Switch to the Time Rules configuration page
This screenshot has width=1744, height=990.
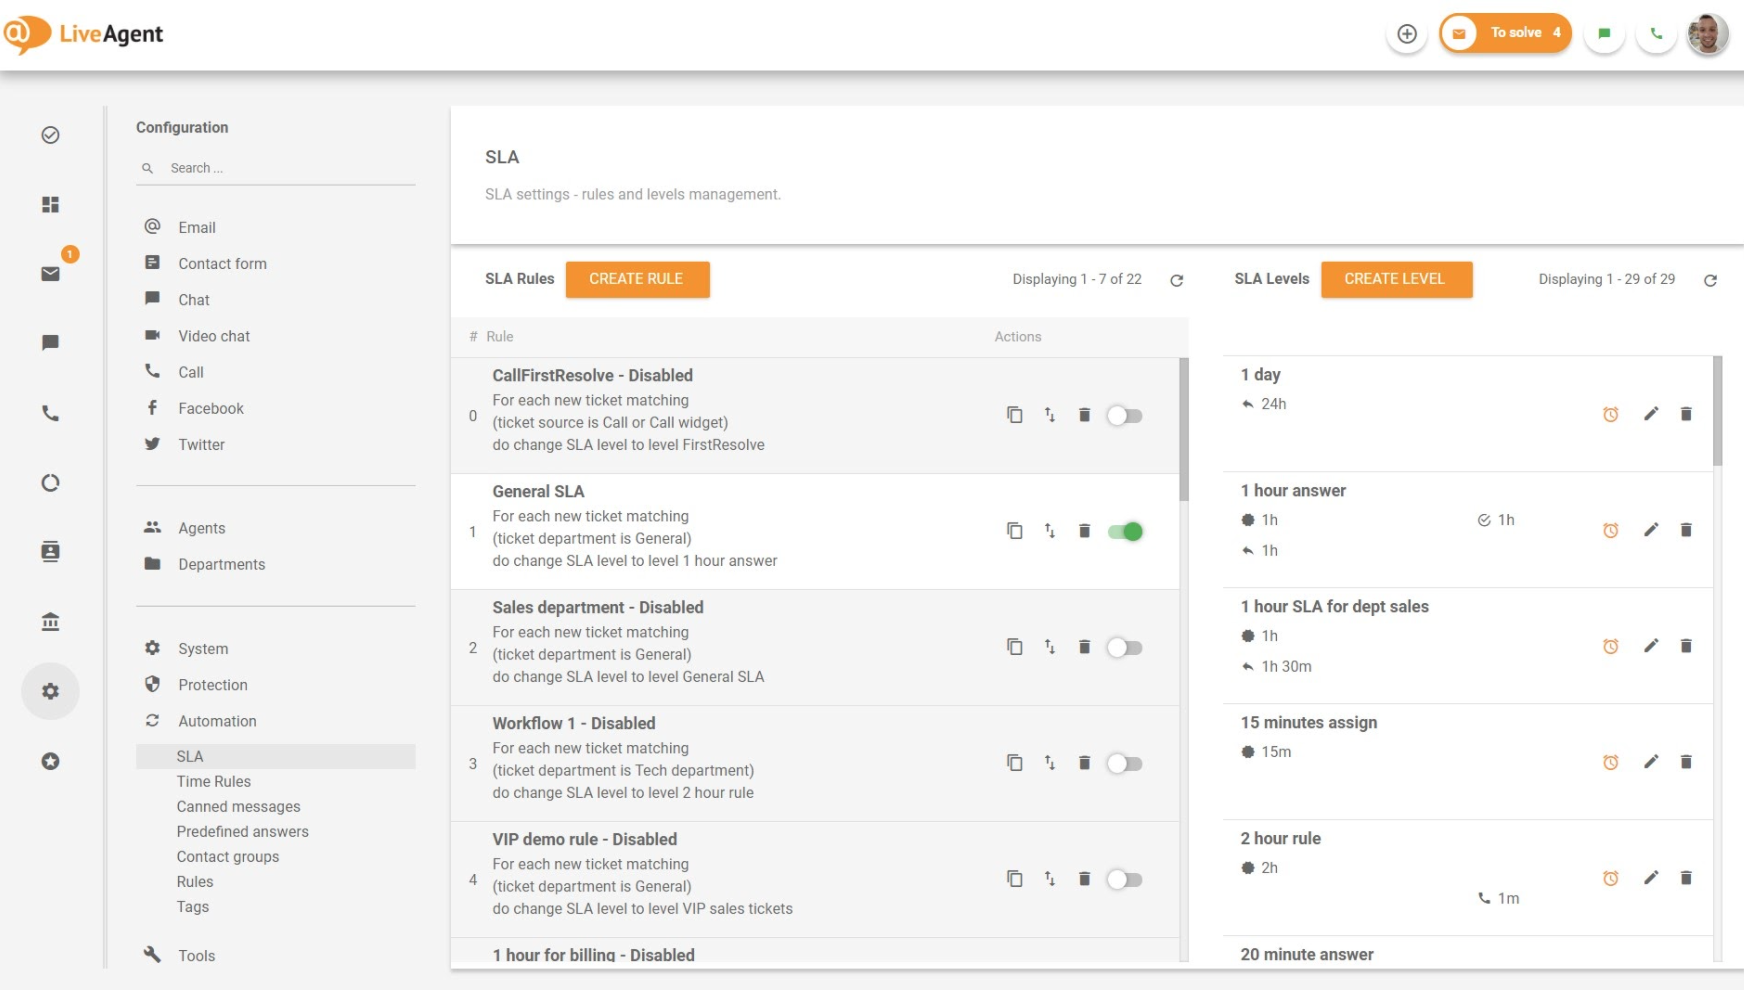(x=213, y=781)
